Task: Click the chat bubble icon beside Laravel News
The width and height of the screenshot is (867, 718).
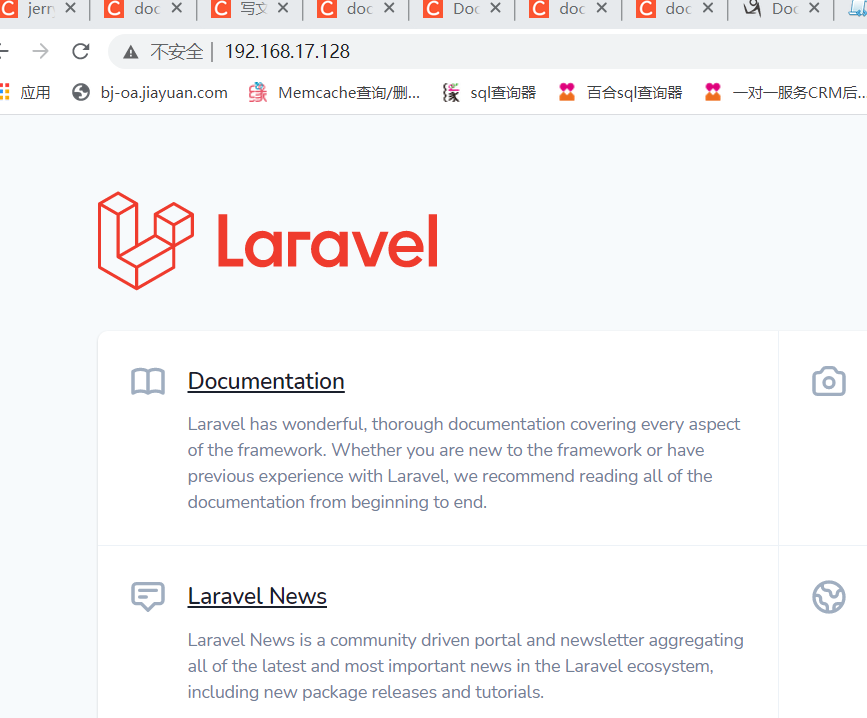Action: point(148,596)
